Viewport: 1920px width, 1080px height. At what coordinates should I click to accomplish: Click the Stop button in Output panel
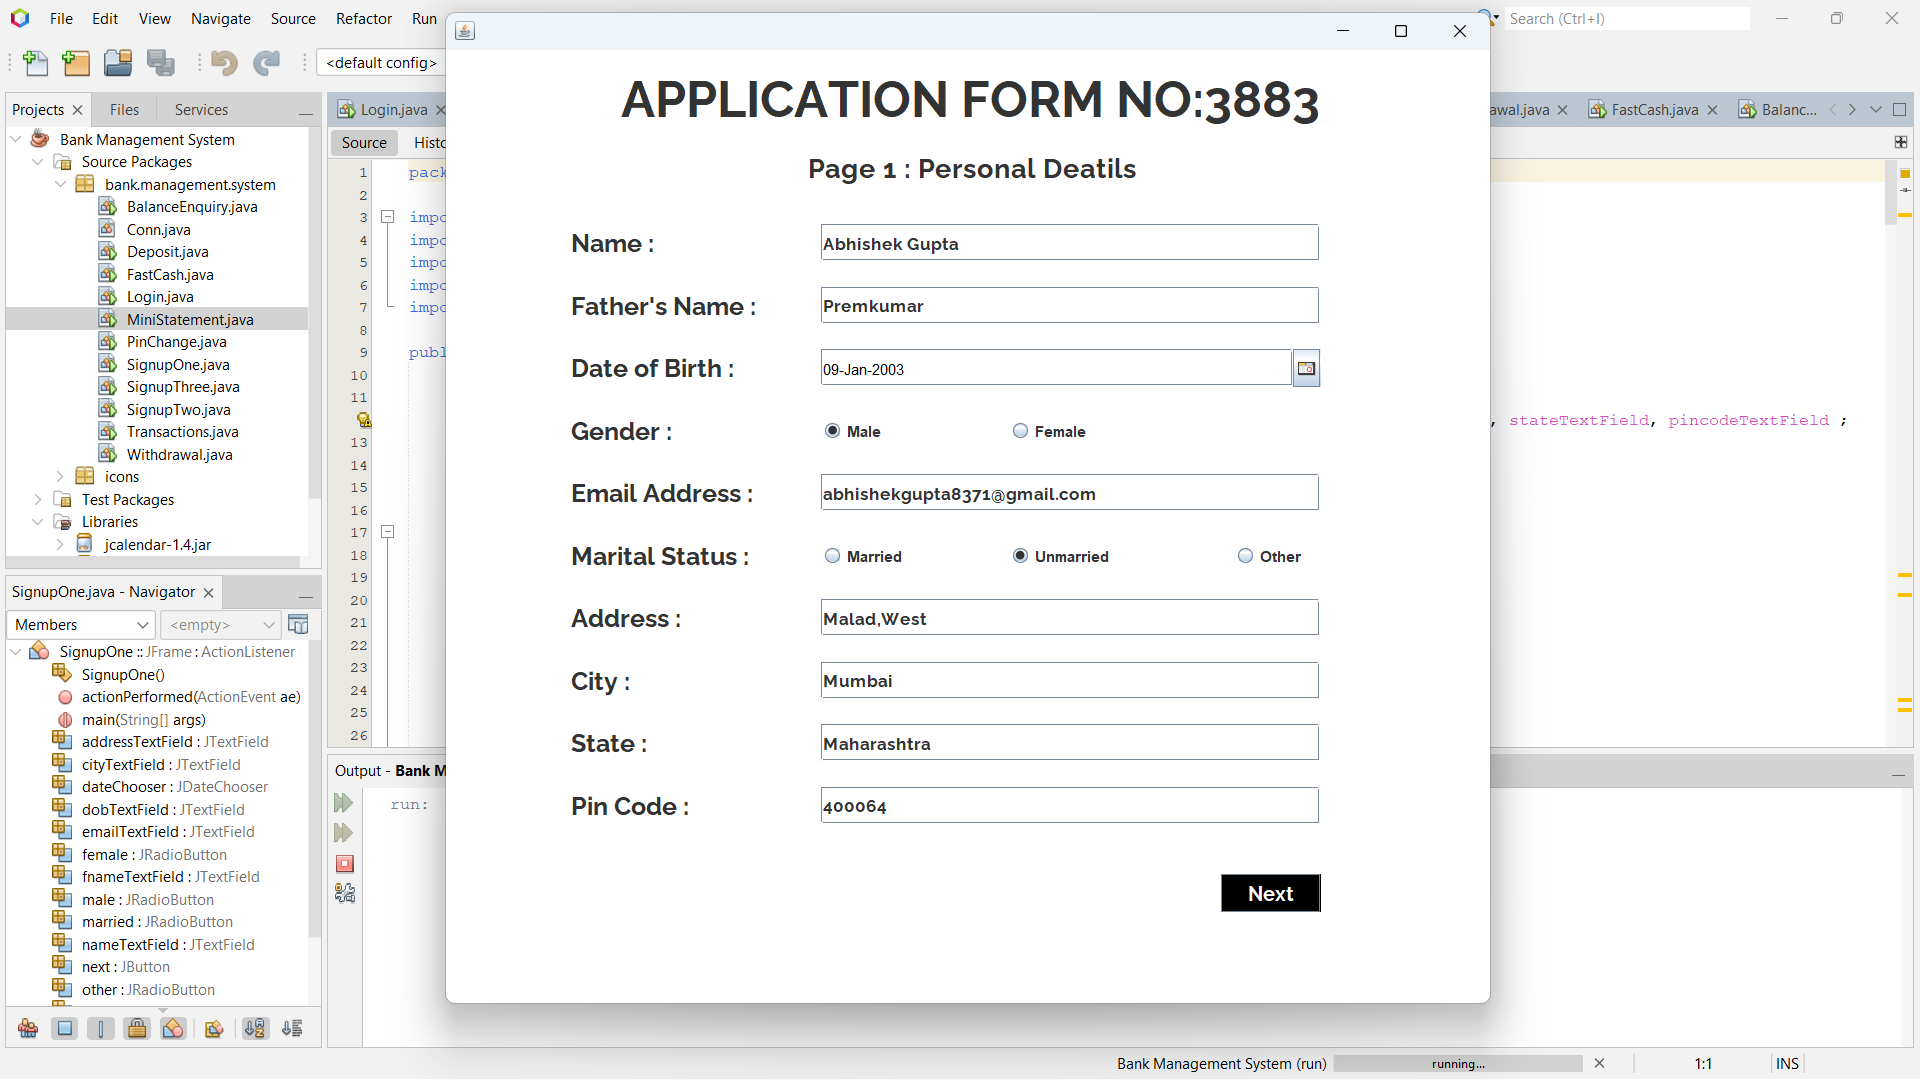tap(345, 864)
